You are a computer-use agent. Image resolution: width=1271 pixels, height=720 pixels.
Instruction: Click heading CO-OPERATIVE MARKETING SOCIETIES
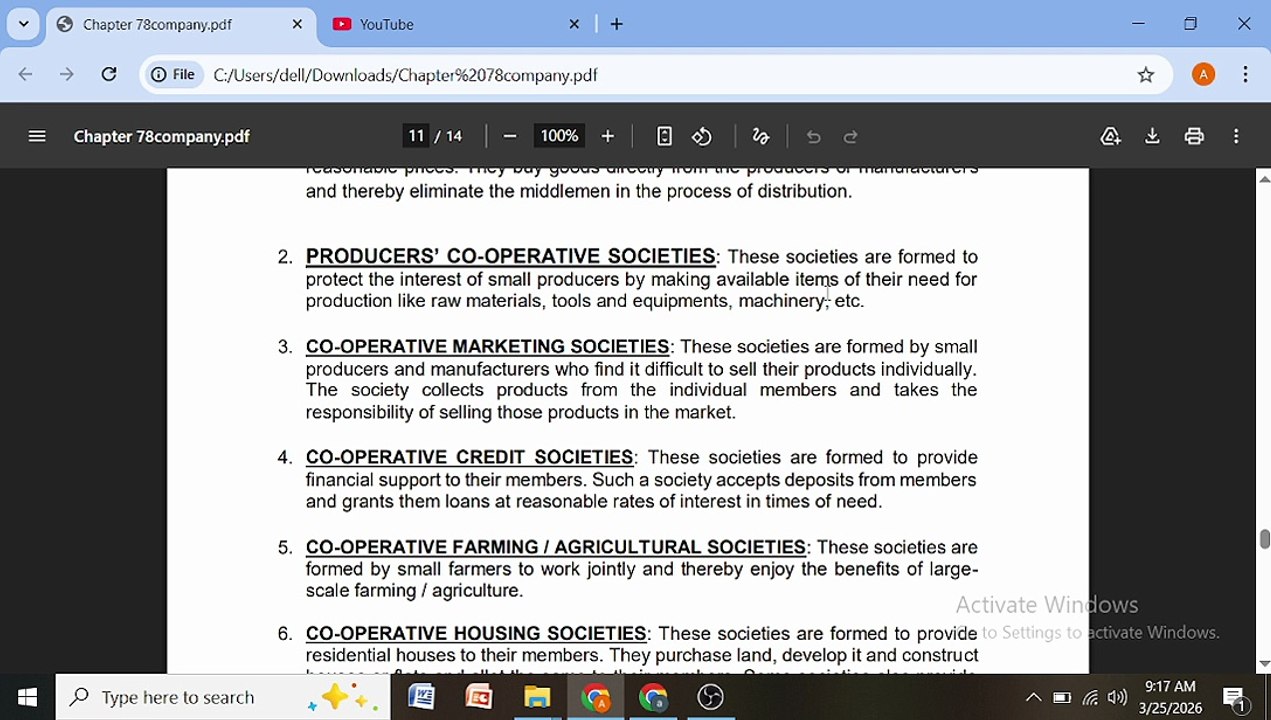pos(487,347)
